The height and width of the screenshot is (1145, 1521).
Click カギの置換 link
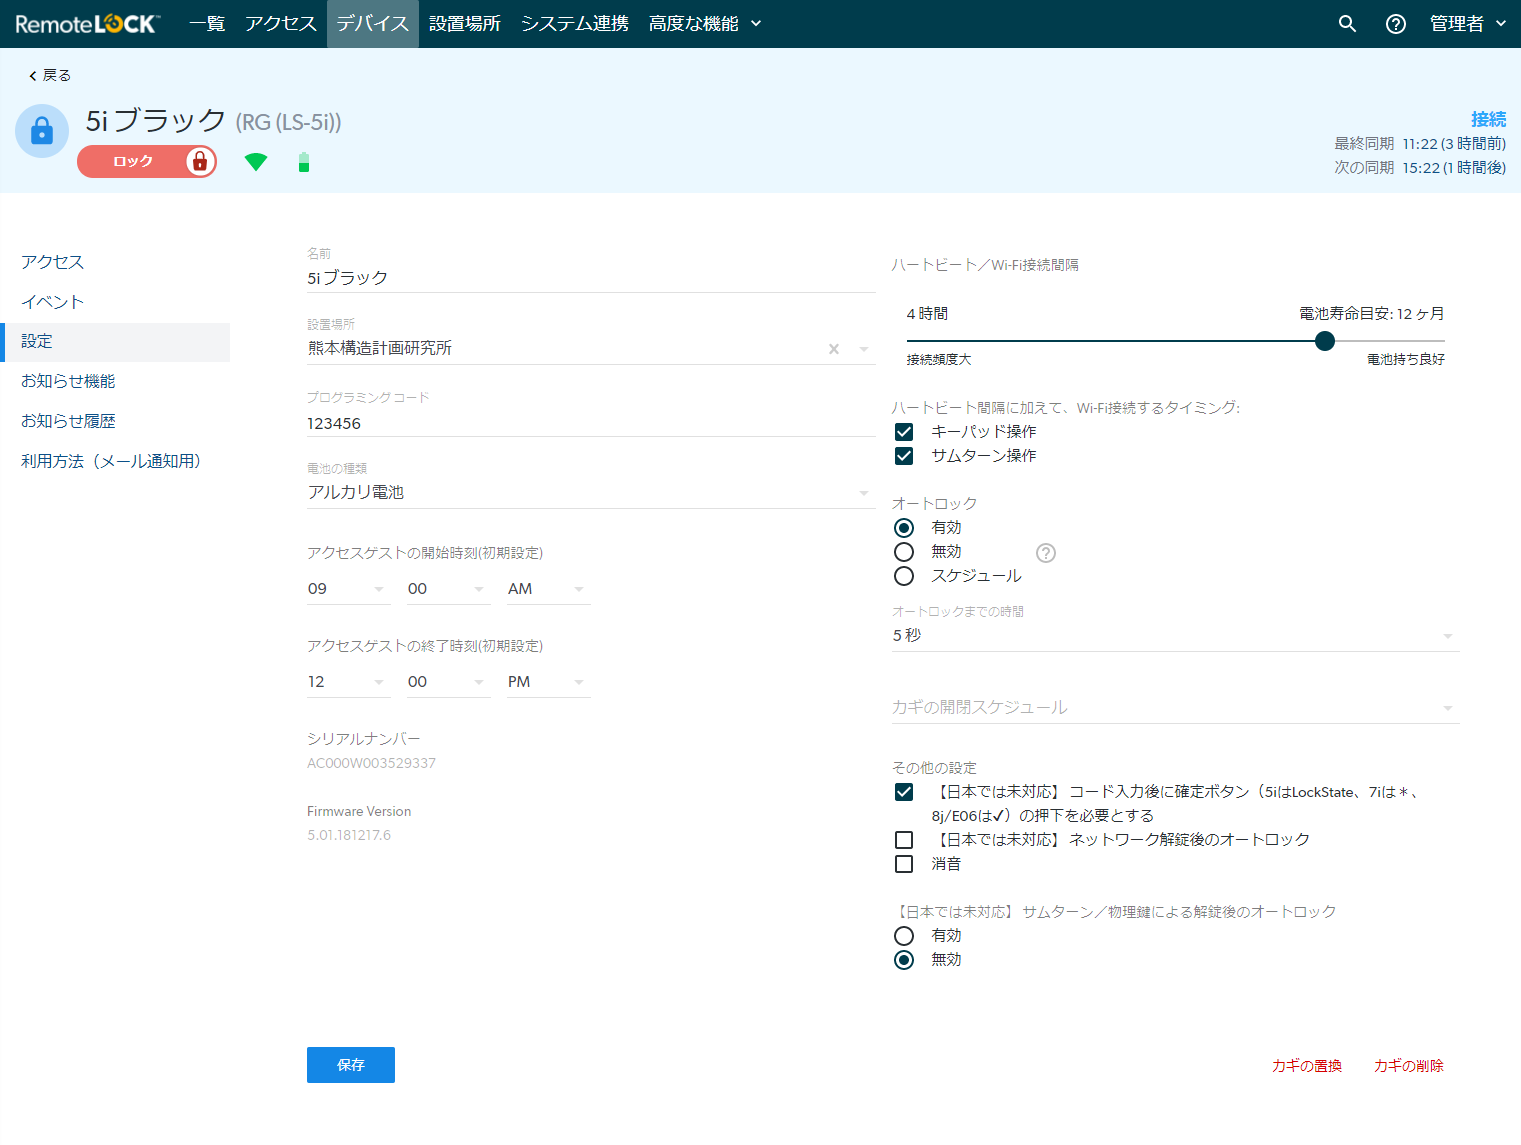pos(1307,1066)
